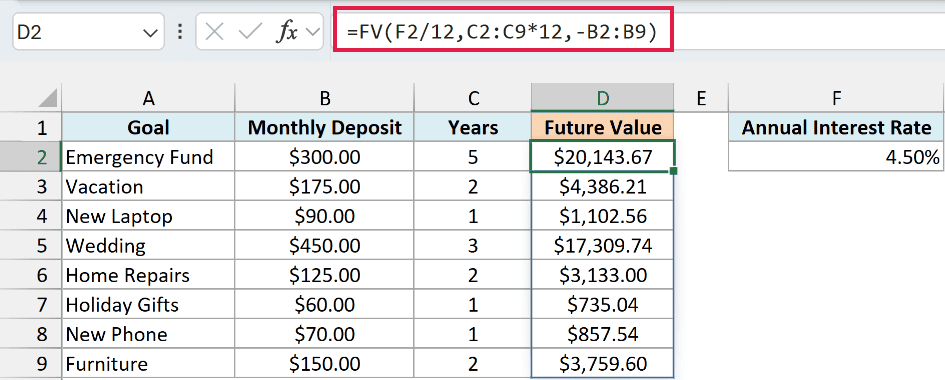The height and width of the screenshot is (380, 945).
Task: Select the $17,309.74 future value cell
Action: 602,246
